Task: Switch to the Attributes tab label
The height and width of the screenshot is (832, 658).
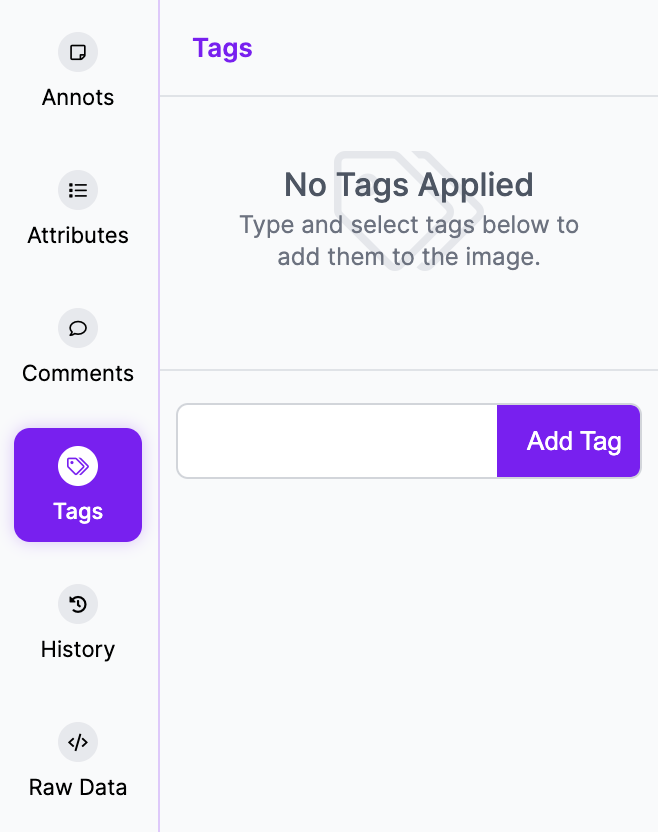Action: coord(78,236)
